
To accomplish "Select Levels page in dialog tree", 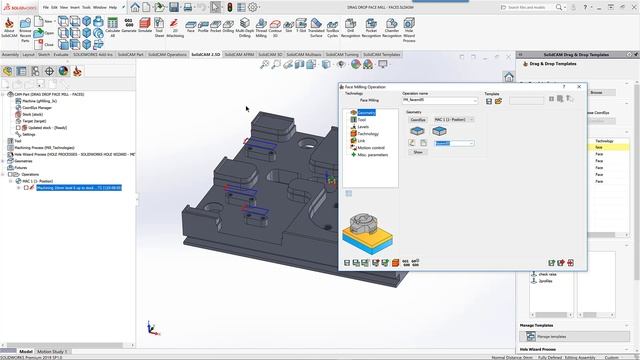I will pyautogui.click(x=363, y=127).
